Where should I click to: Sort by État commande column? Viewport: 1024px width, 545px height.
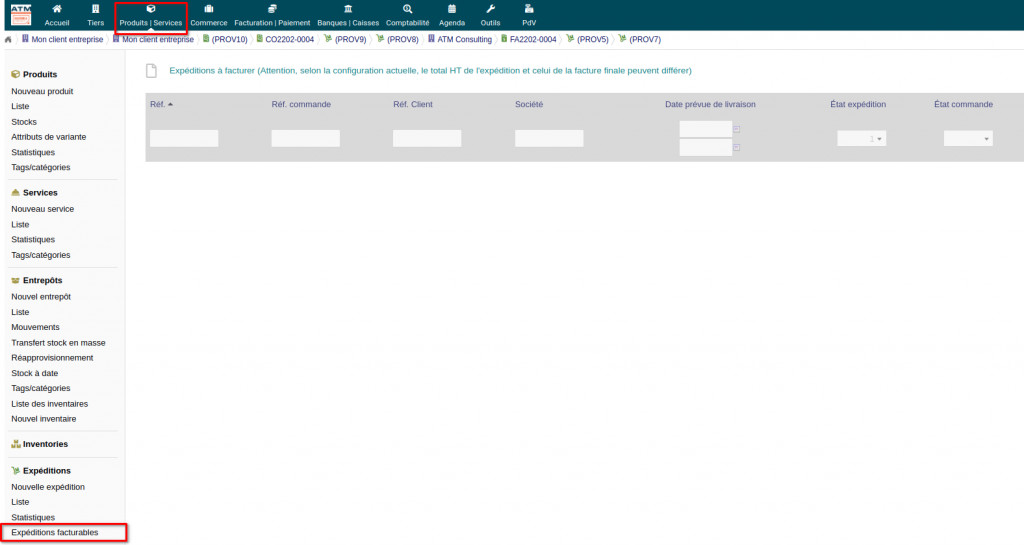point(963,104)
